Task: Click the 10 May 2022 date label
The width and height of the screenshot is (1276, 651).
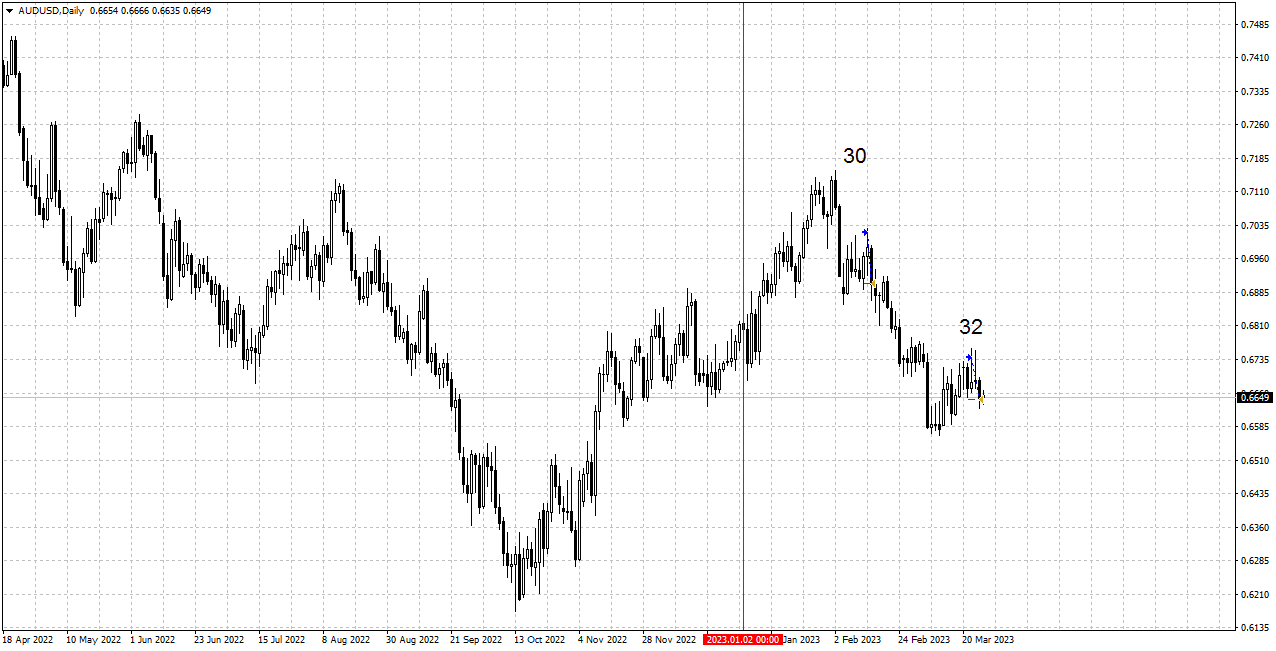Action: pyautogui.click(x=93, y=639)
